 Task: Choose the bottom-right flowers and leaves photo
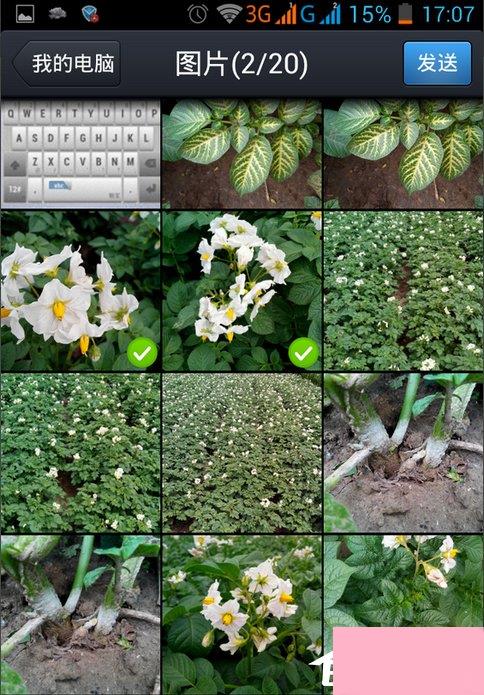pos(404,582)
